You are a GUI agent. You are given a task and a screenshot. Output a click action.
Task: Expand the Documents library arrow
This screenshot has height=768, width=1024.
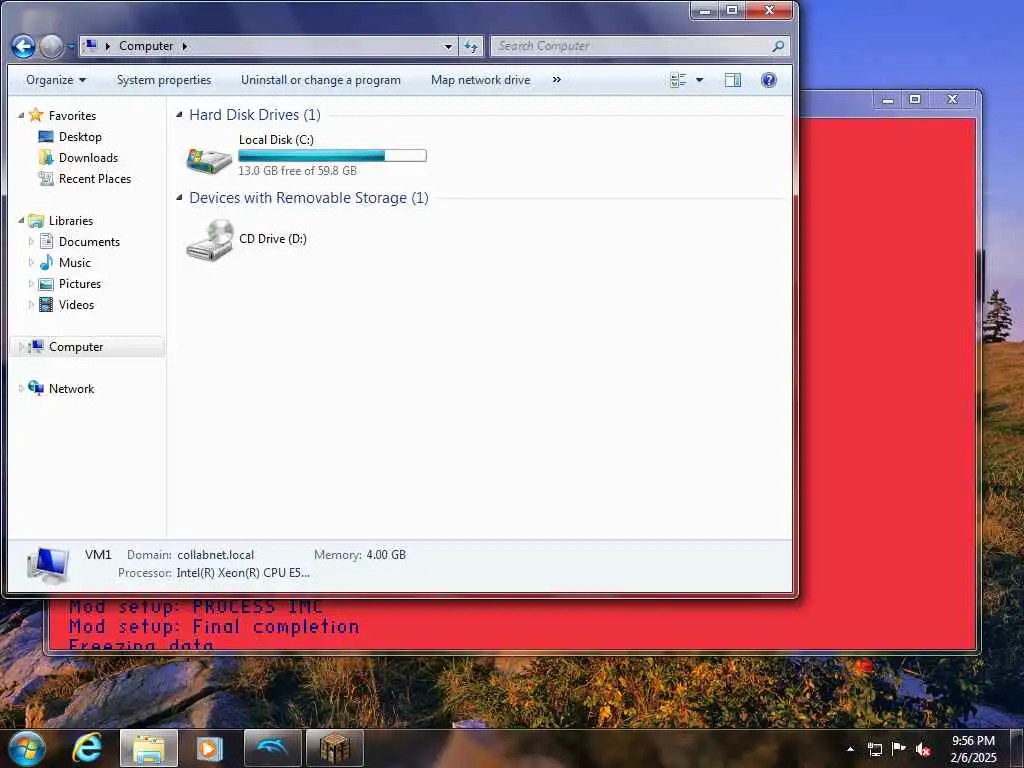pyautogui.click(x=31, y=242)
